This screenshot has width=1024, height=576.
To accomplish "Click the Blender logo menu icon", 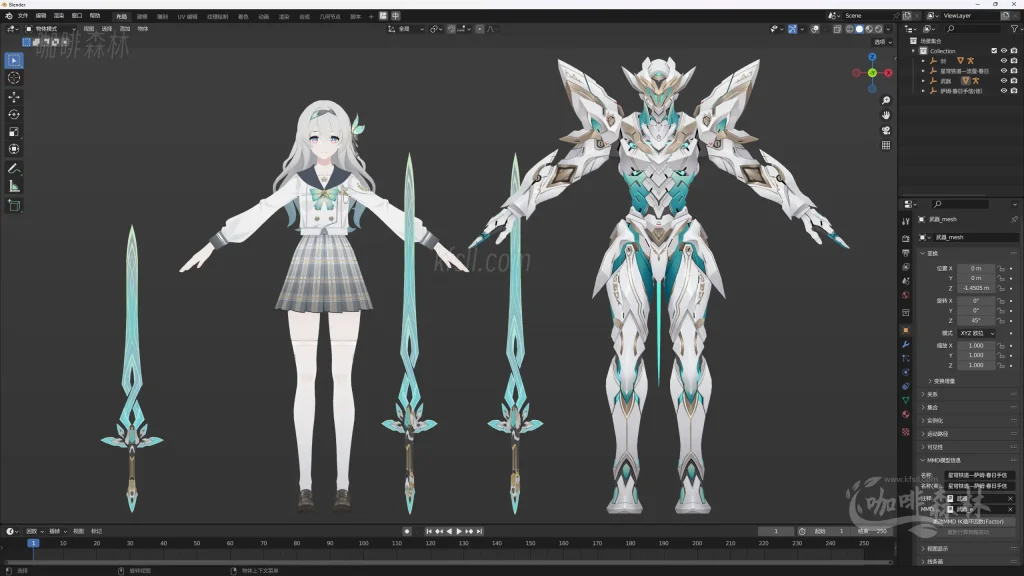I will point(8,16).
